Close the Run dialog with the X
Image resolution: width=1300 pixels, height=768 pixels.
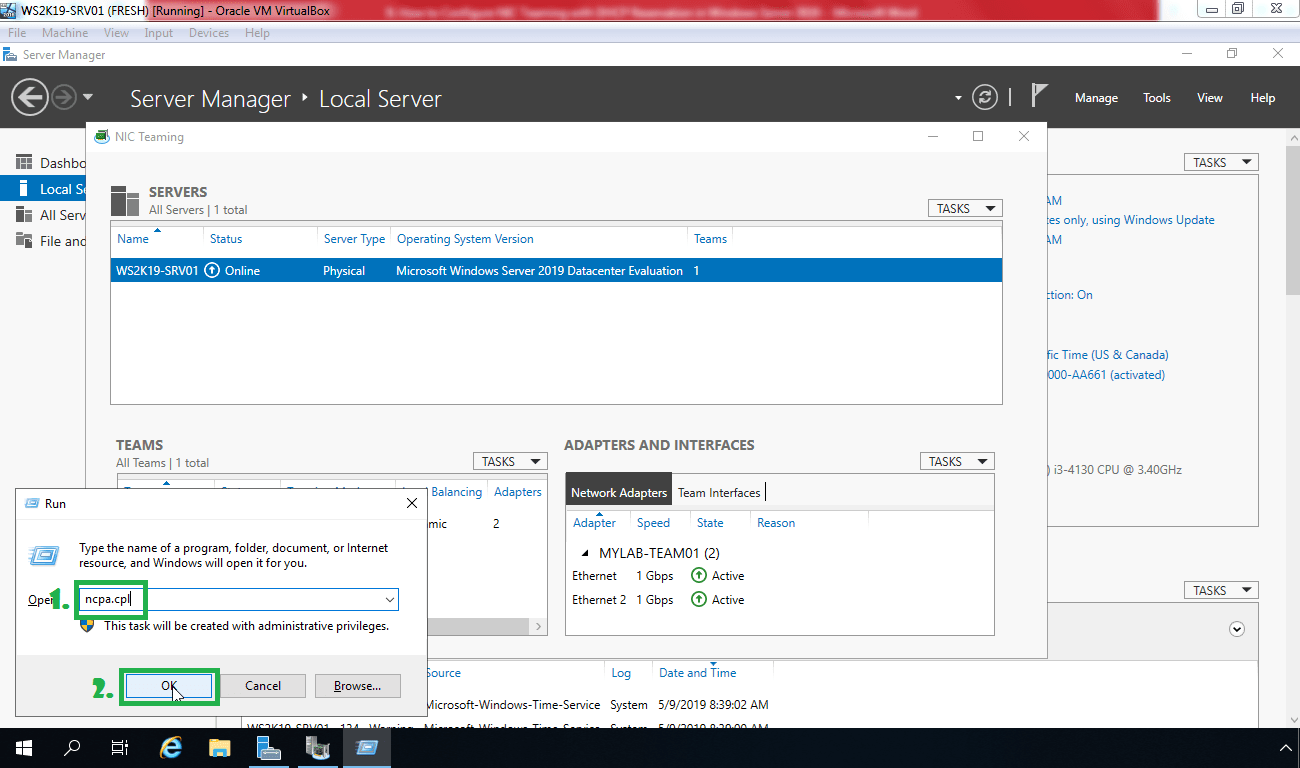(x=411, y=503)
